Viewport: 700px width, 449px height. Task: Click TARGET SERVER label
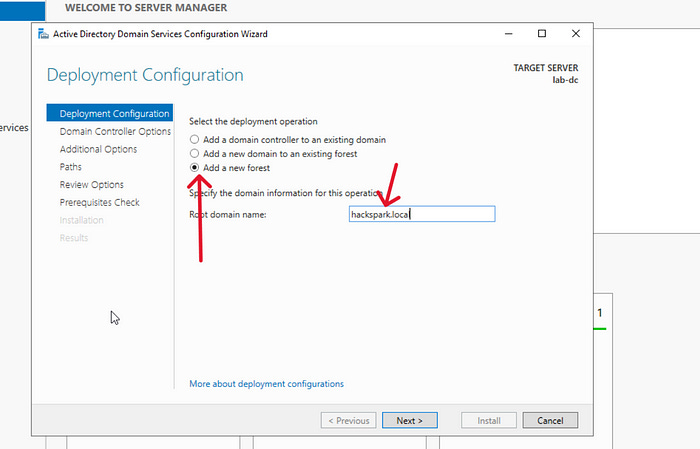coord(546,68)
